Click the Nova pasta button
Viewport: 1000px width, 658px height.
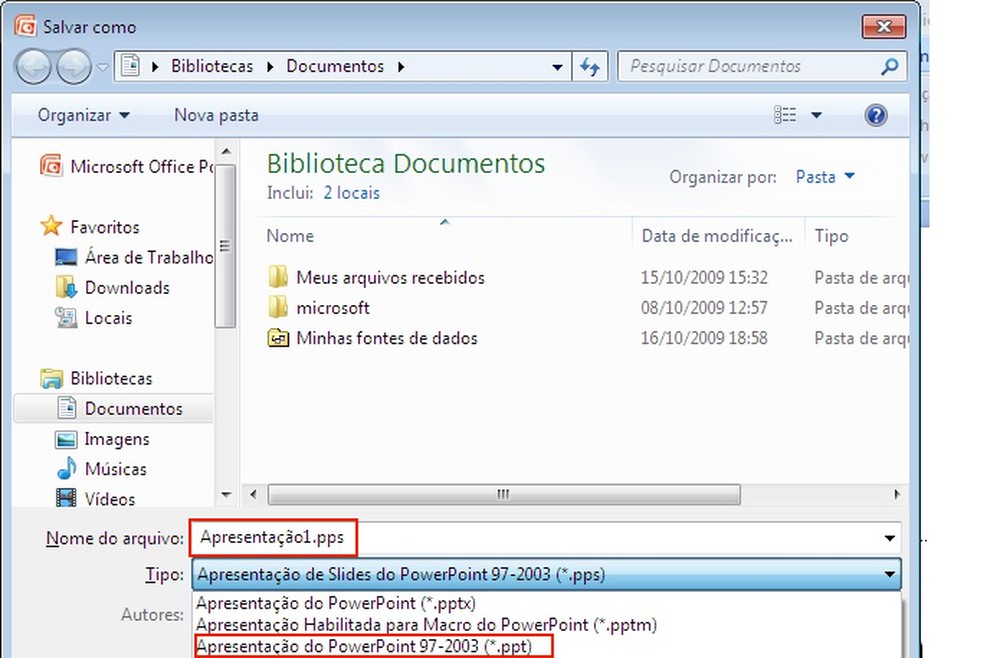[x=216, y=115]
